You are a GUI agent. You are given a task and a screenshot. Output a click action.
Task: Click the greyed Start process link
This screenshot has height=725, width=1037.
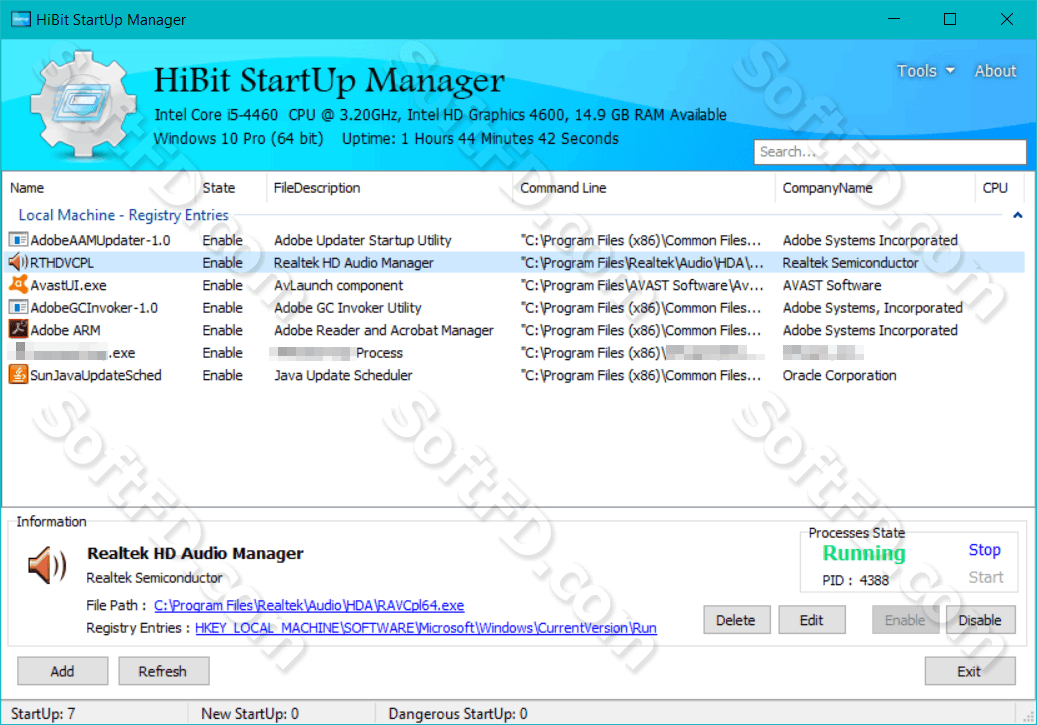point(985,577)
